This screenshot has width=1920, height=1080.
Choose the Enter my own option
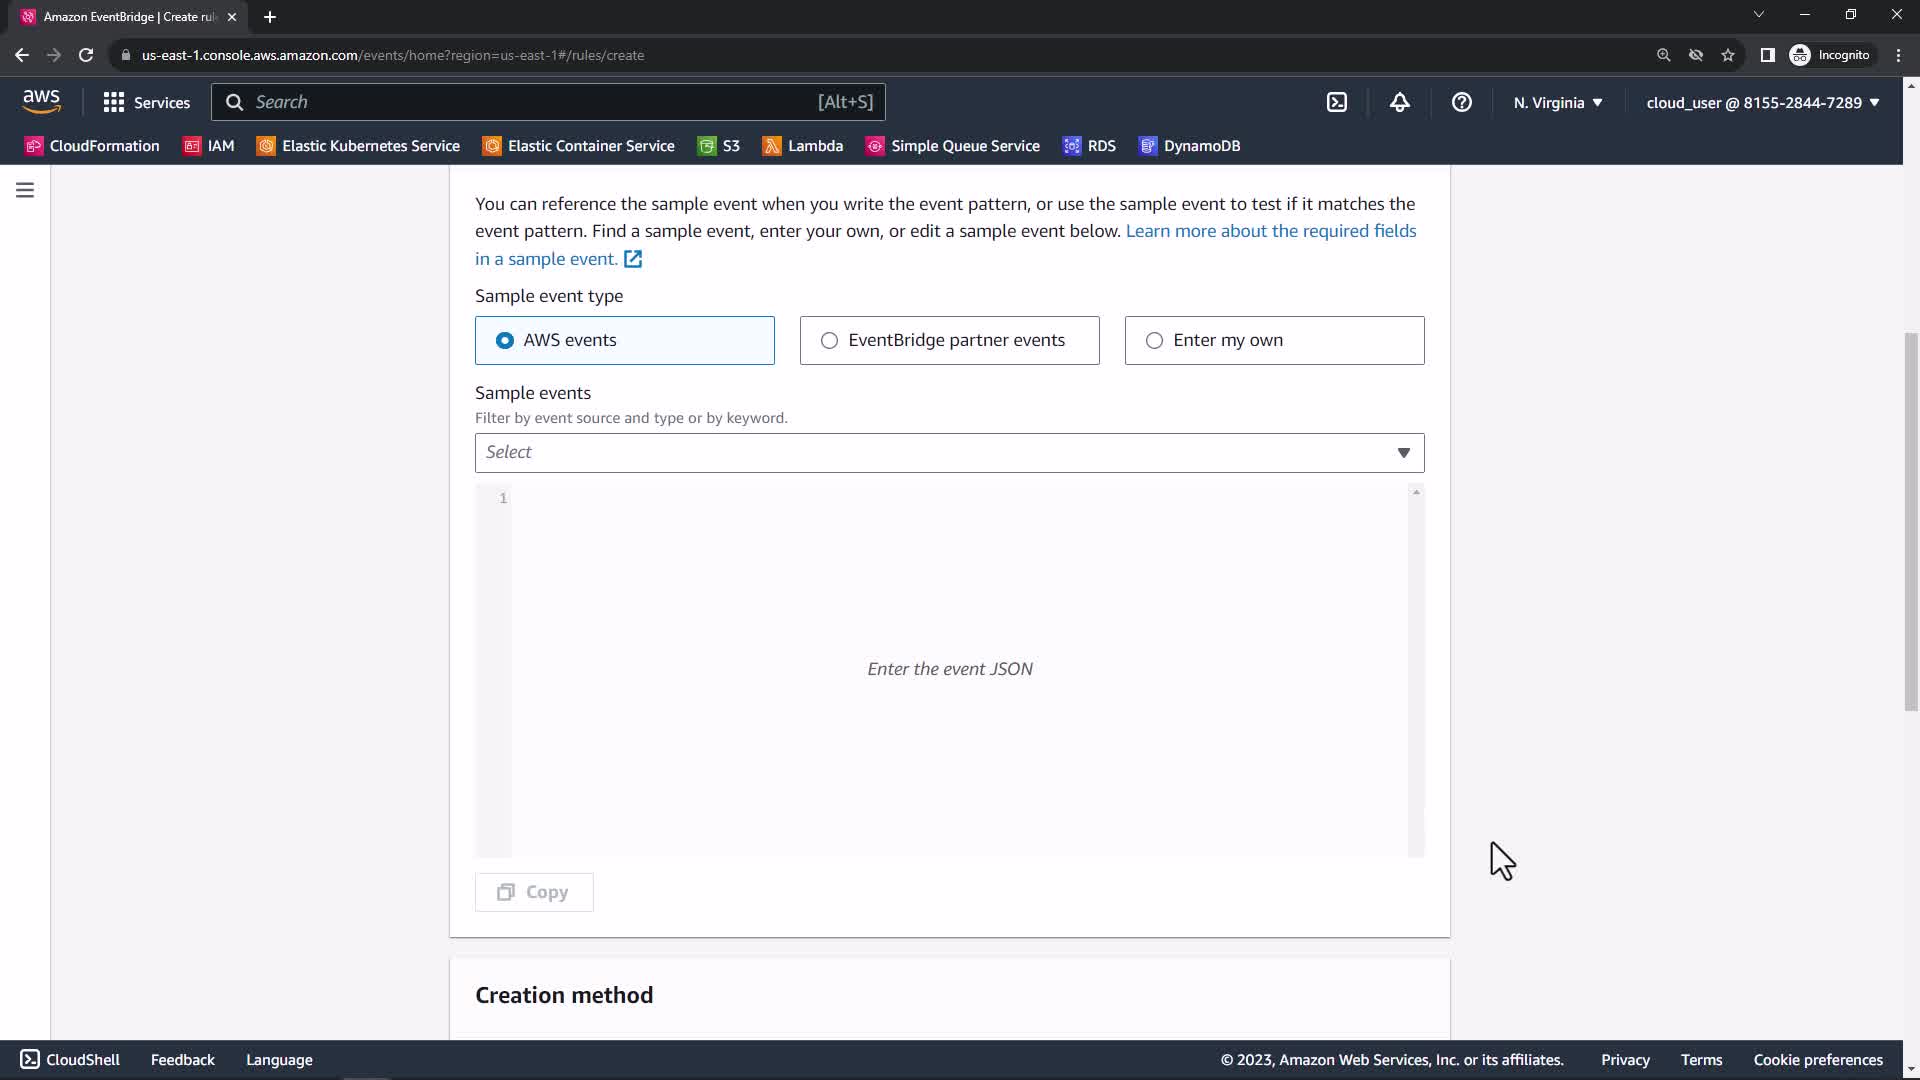click(x=1154, y=340)
